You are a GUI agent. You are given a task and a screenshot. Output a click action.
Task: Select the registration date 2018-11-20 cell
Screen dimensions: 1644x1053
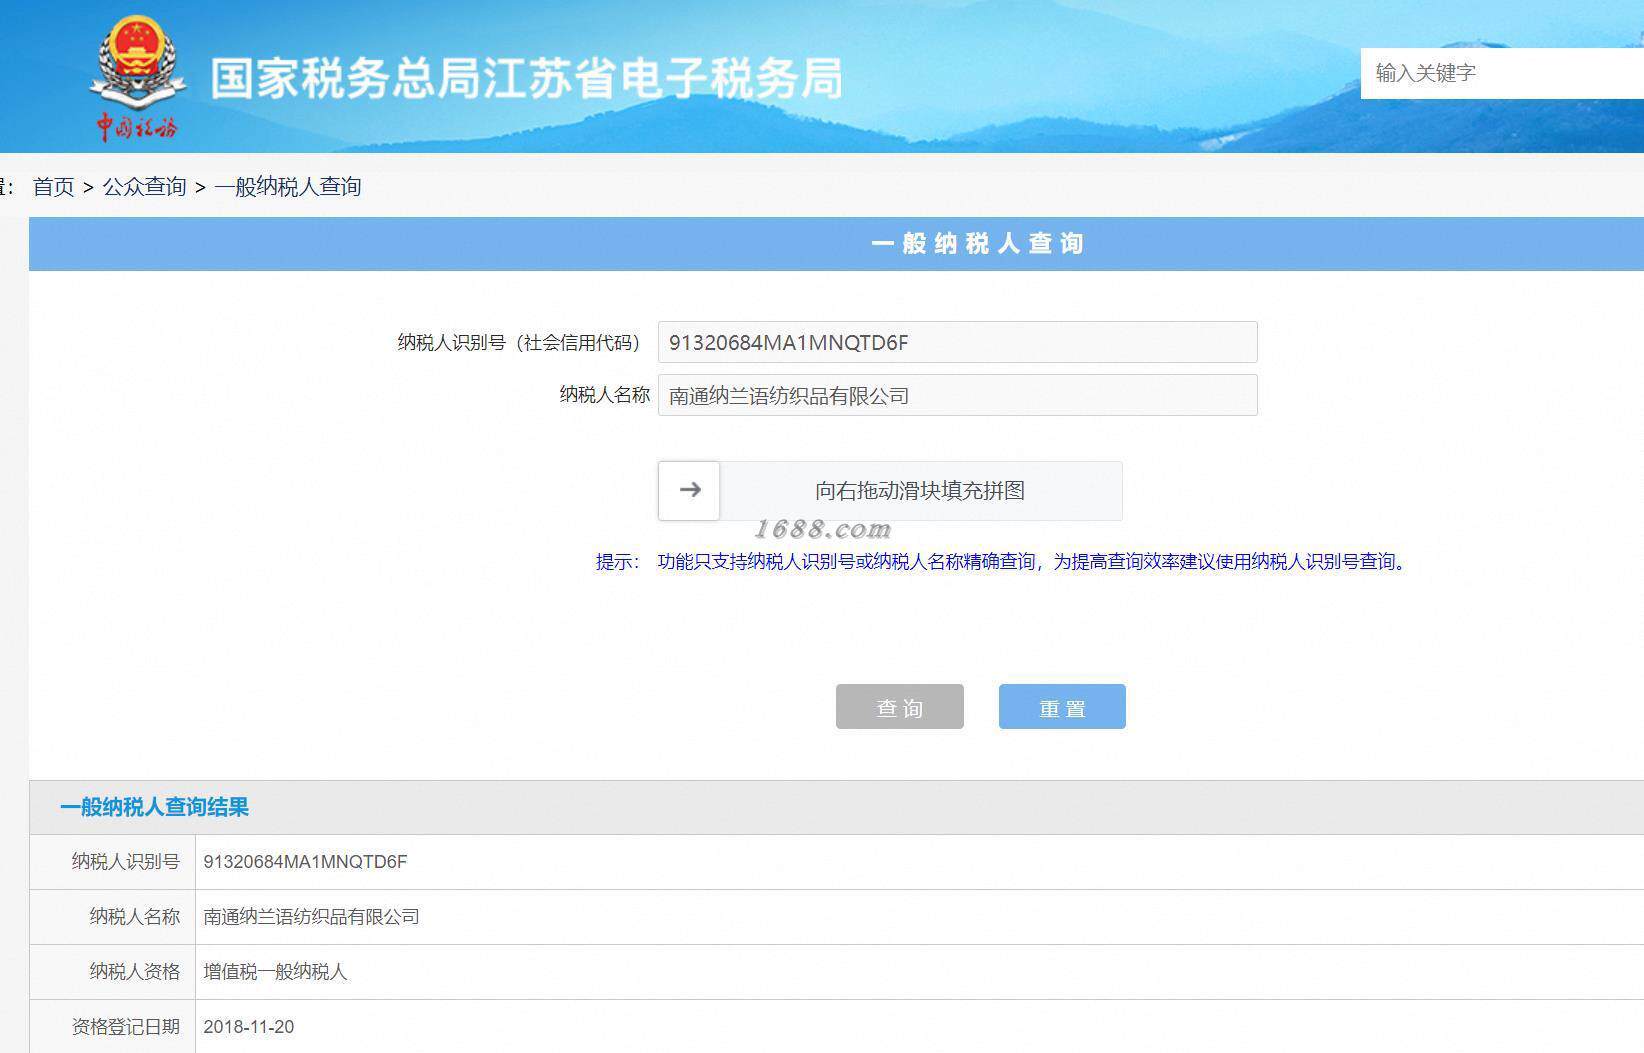click(x=249, y=1027)
